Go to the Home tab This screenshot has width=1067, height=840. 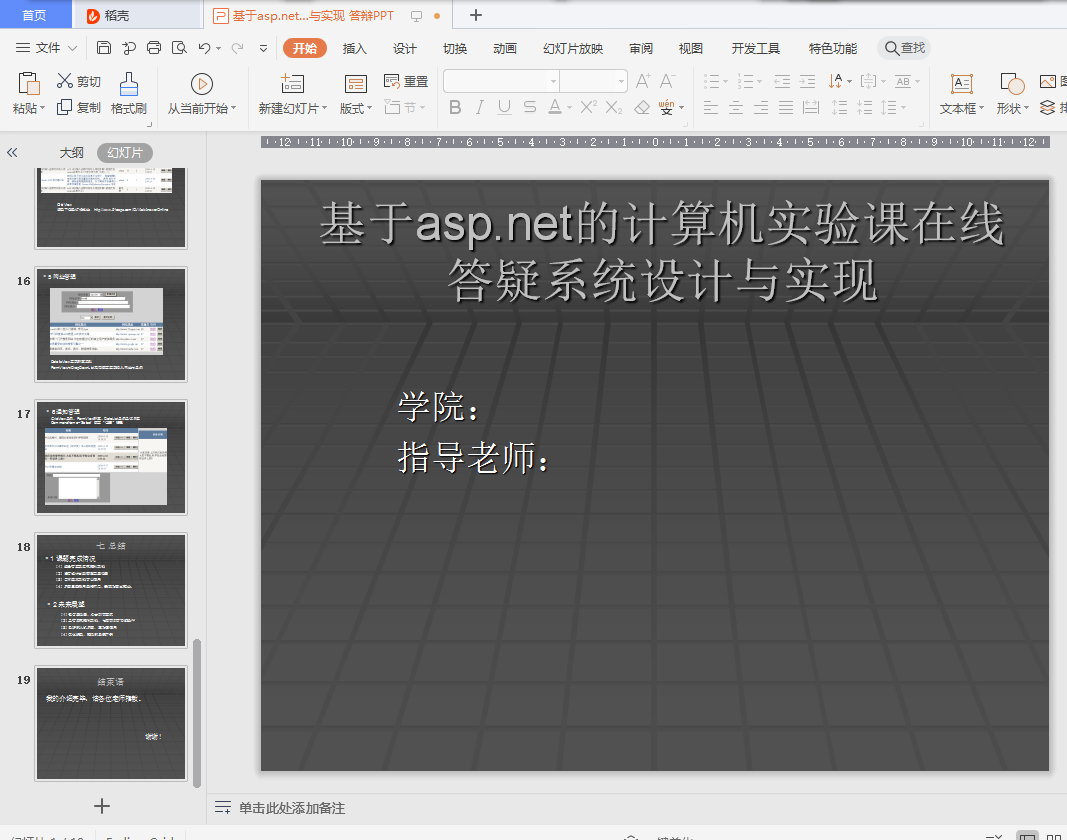[x=35, y=15]
